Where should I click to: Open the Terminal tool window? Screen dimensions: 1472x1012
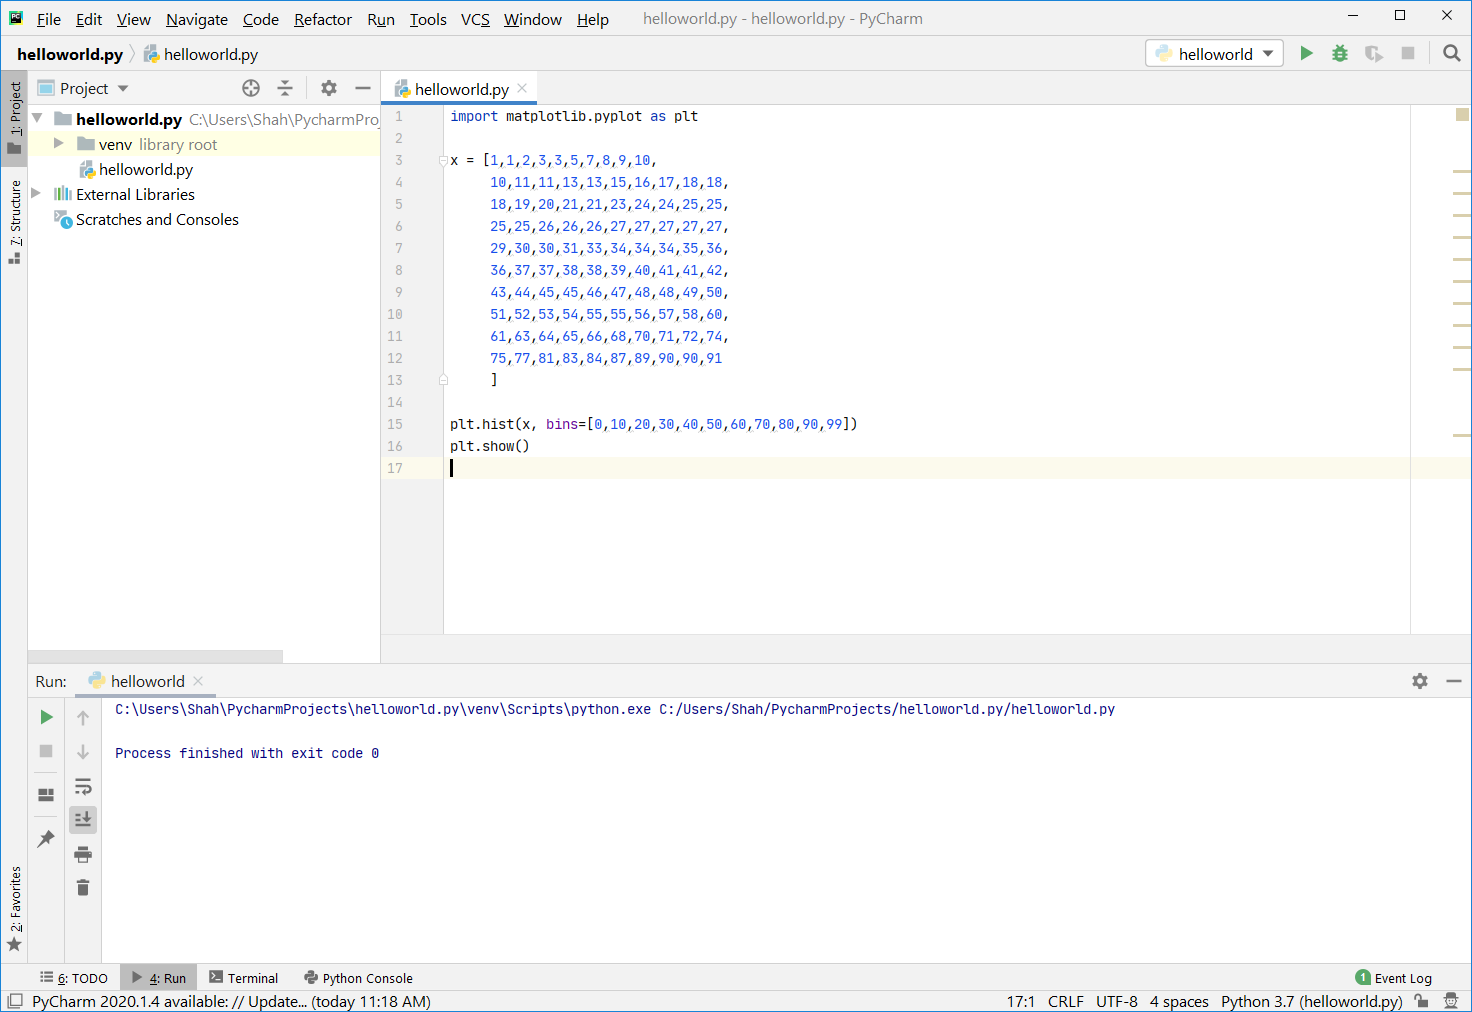tap(244, 978)
